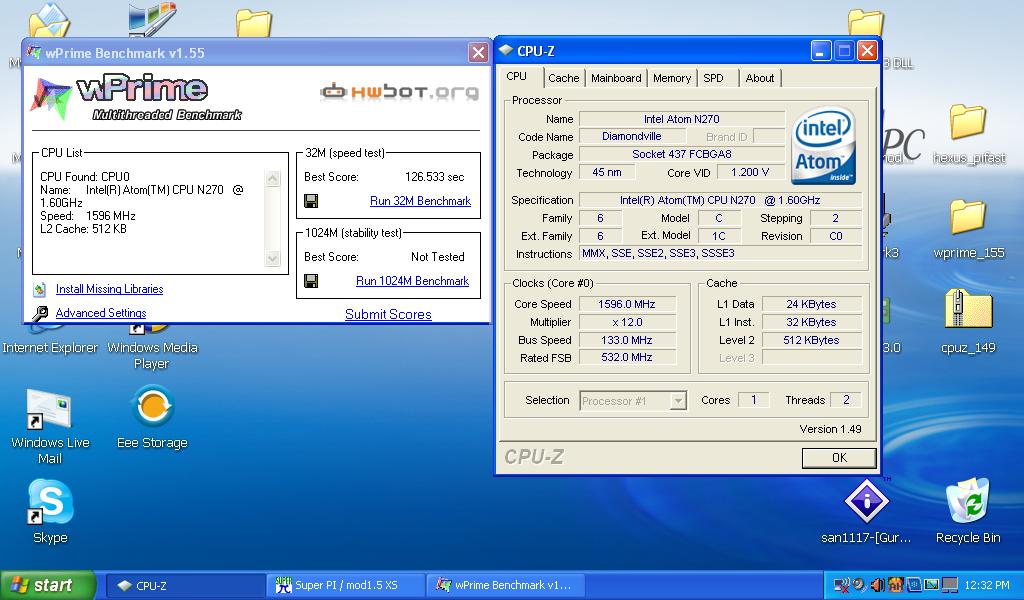The image size is (1024, 600).
Task: Open the Cache tab in CPU-Z
Action: (x=564, y=78)
